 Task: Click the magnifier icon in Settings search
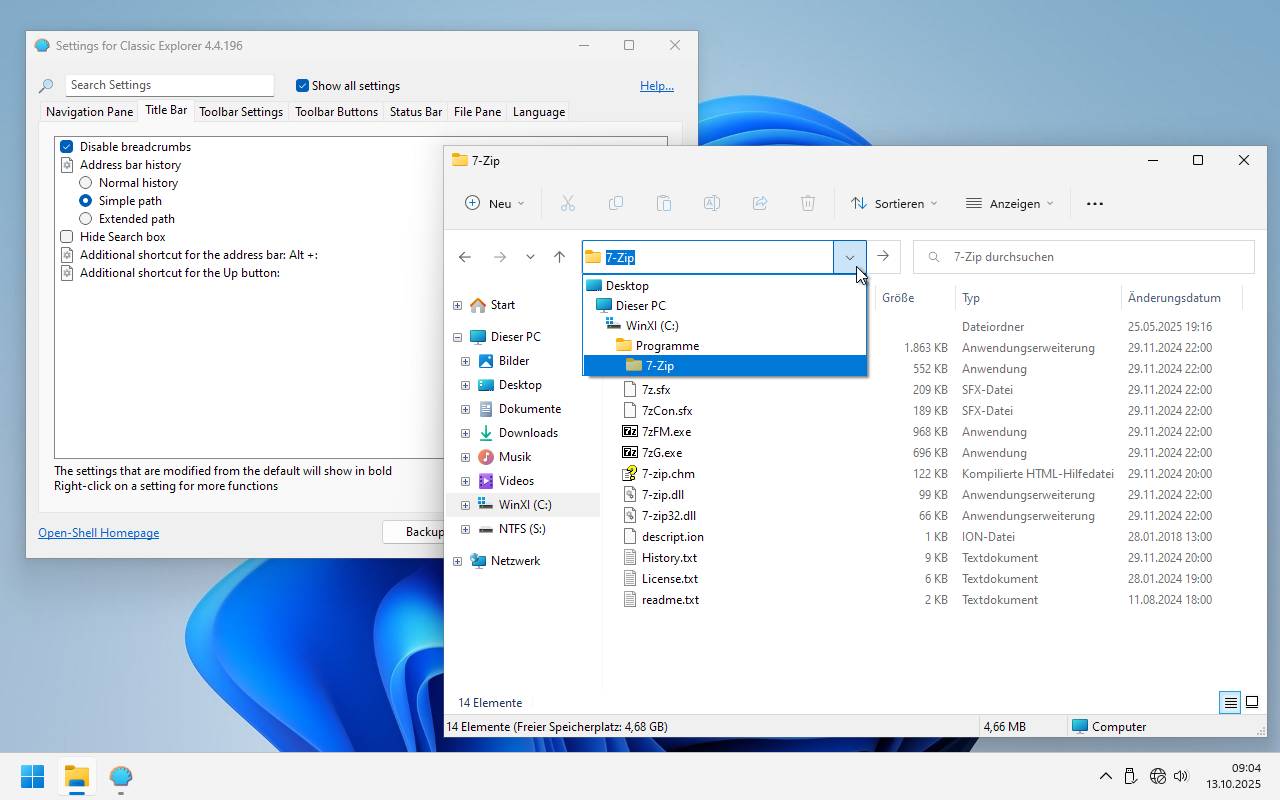(x=46, y=86)
